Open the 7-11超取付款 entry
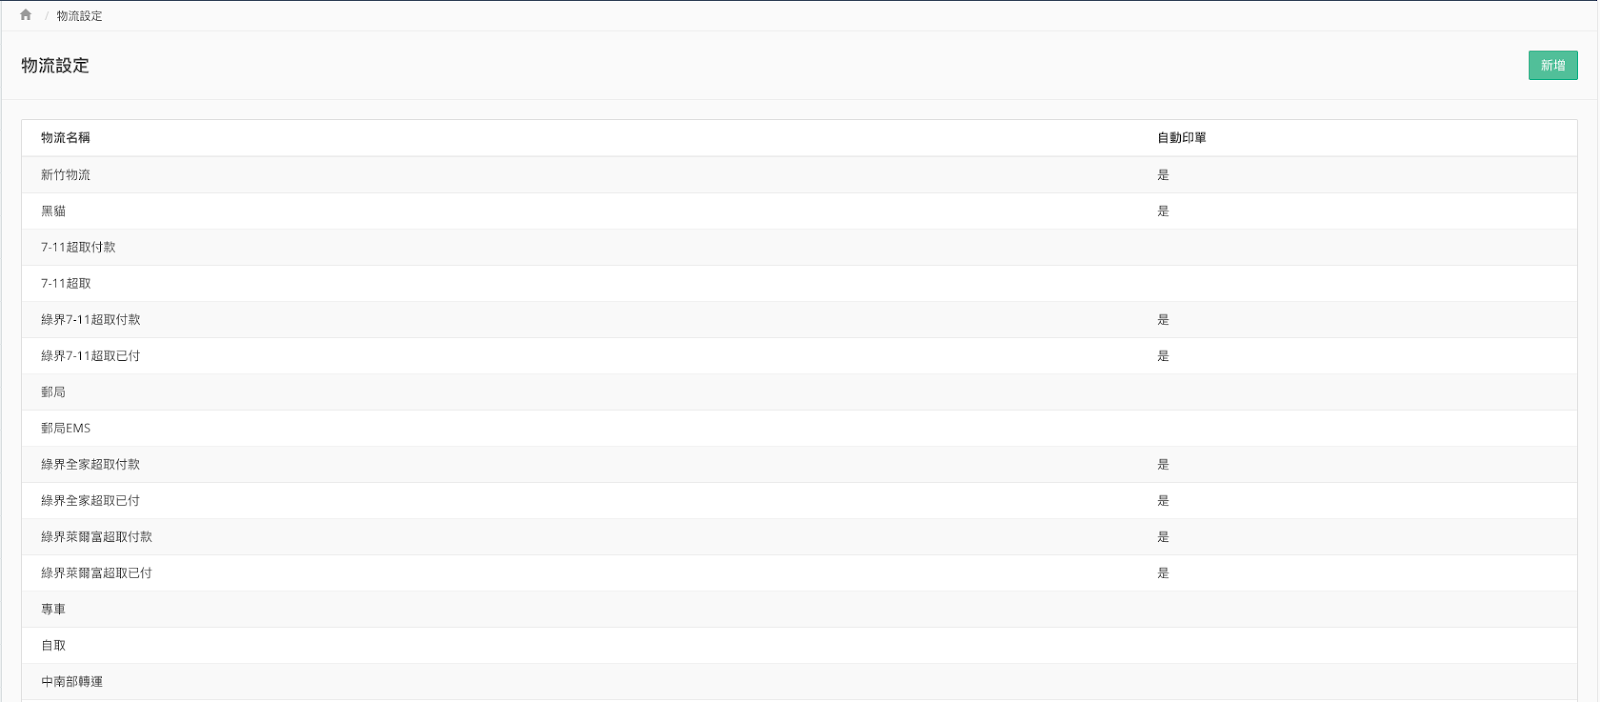The image size is (1600, 702). tap(799, 247)
